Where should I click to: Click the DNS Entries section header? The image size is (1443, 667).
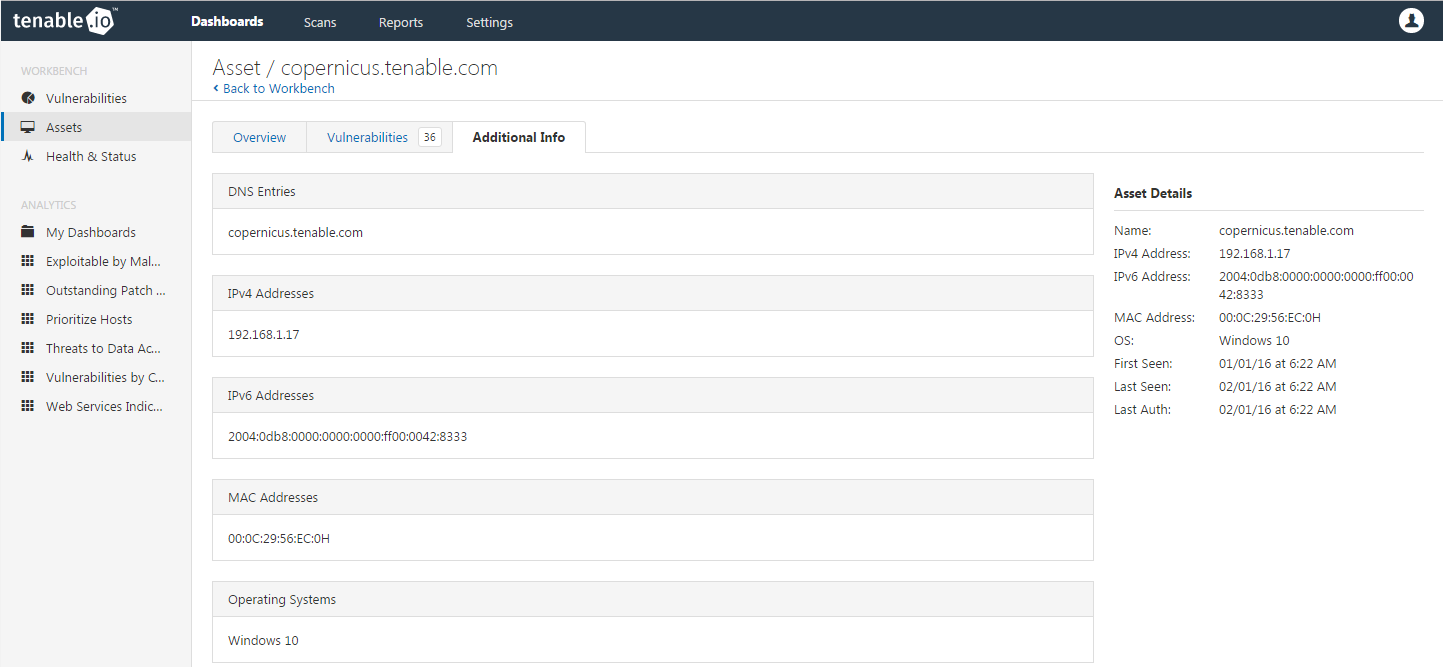point(653,191)
